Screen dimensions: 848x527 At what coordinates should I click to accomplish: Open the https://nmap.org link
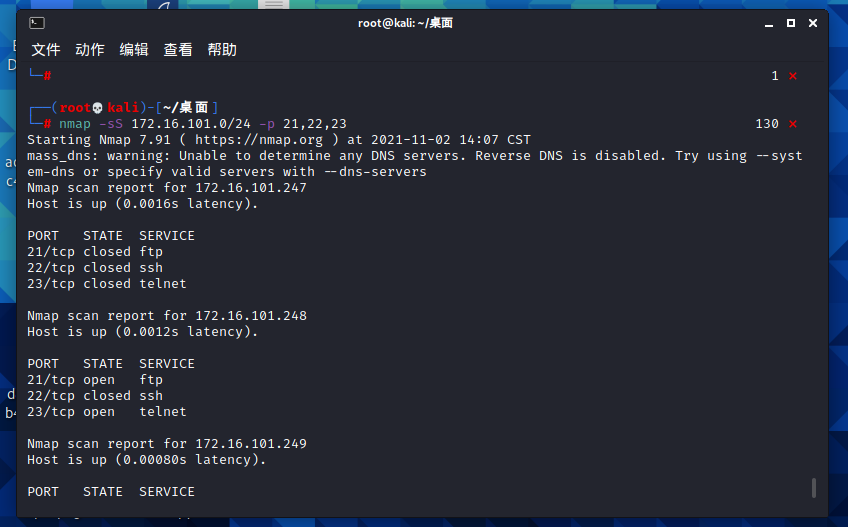click(x=259, y=140)
